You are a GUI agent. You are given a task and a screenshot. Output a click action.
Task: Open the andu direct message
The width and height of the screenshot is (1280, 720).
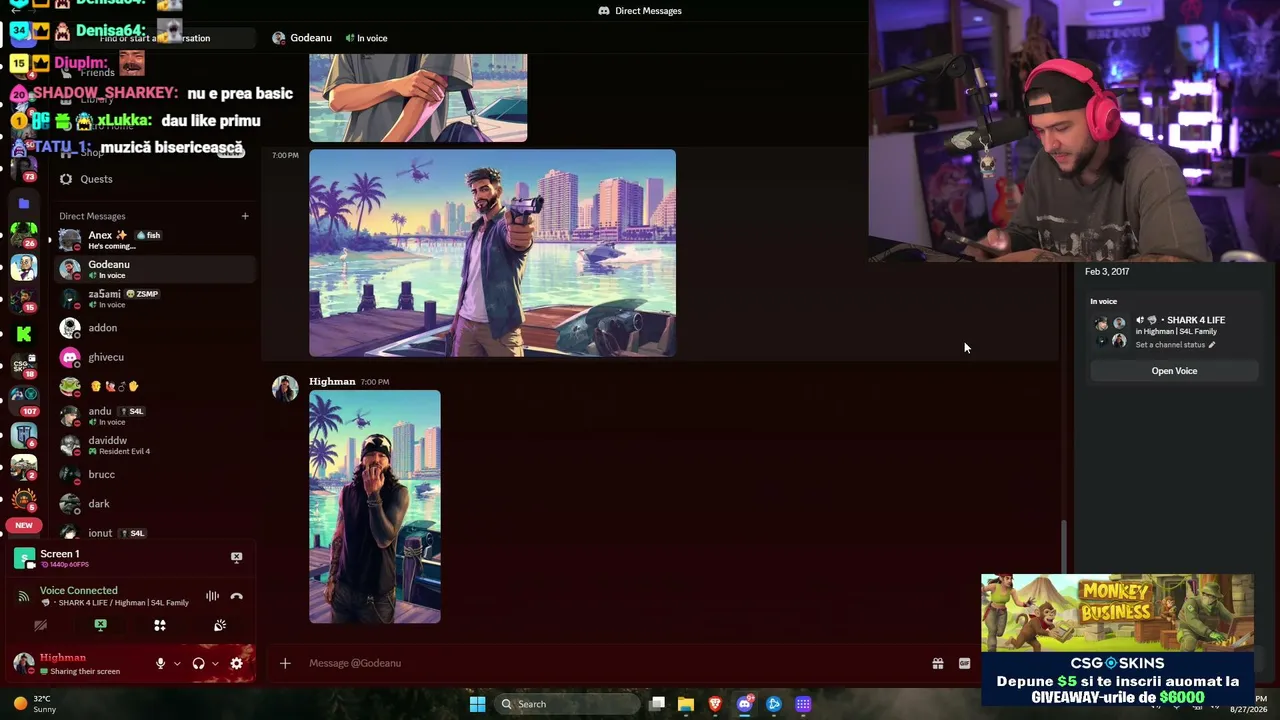(x=155, y=416)
